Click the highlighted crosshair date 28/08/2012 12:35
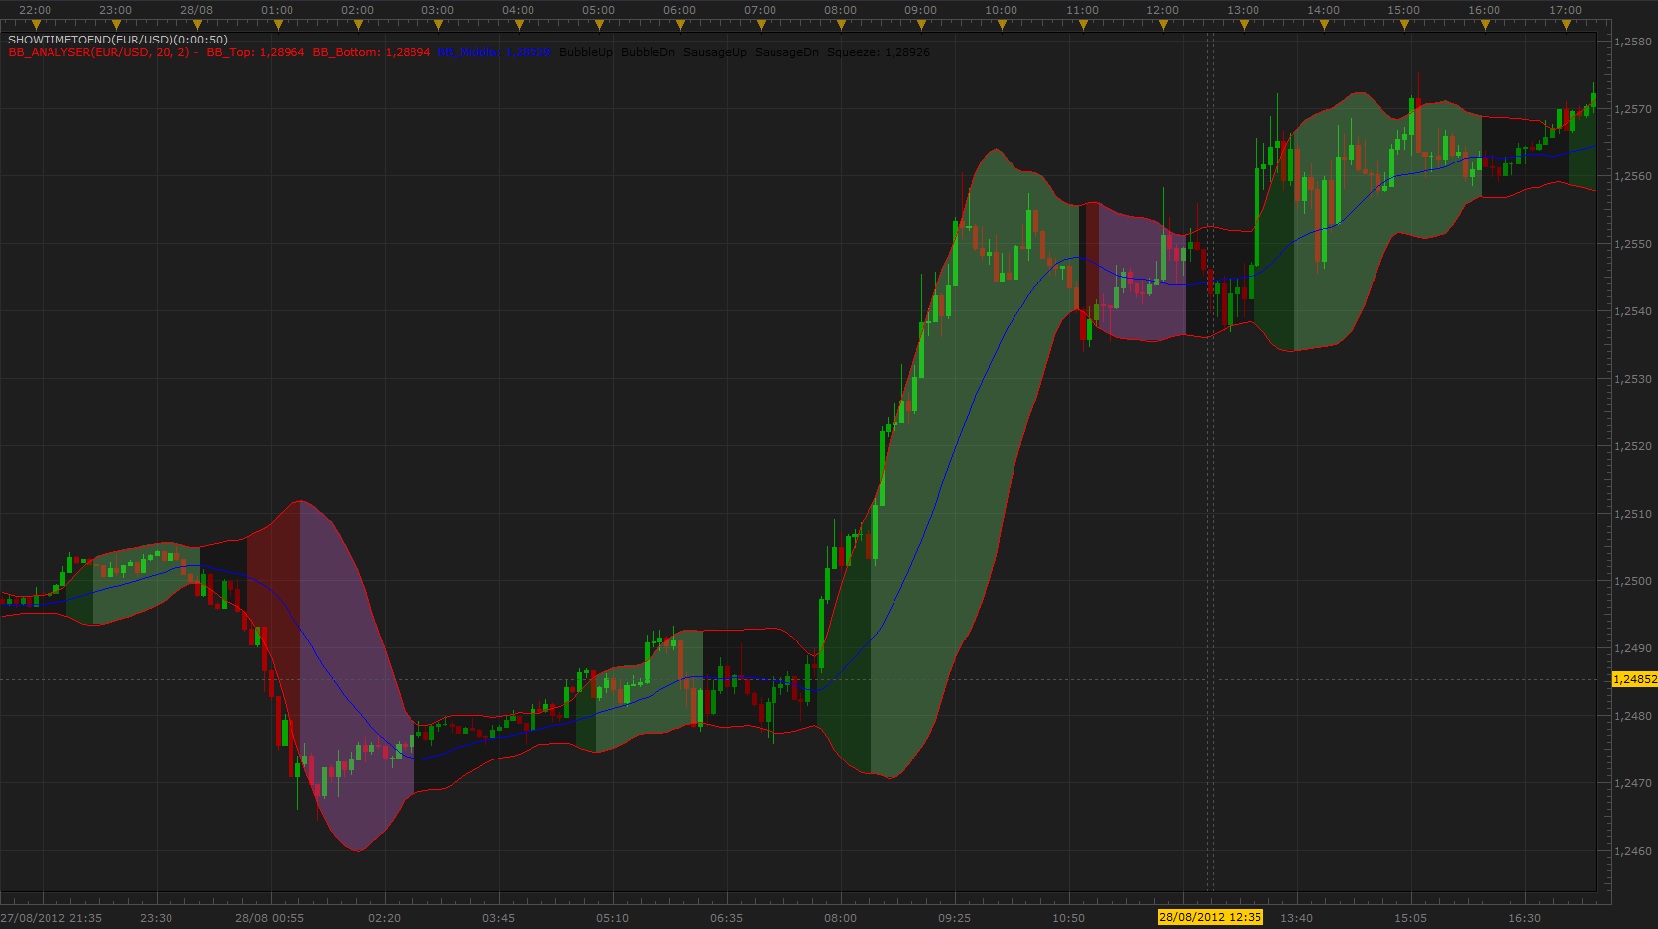 pos(1210,917)
